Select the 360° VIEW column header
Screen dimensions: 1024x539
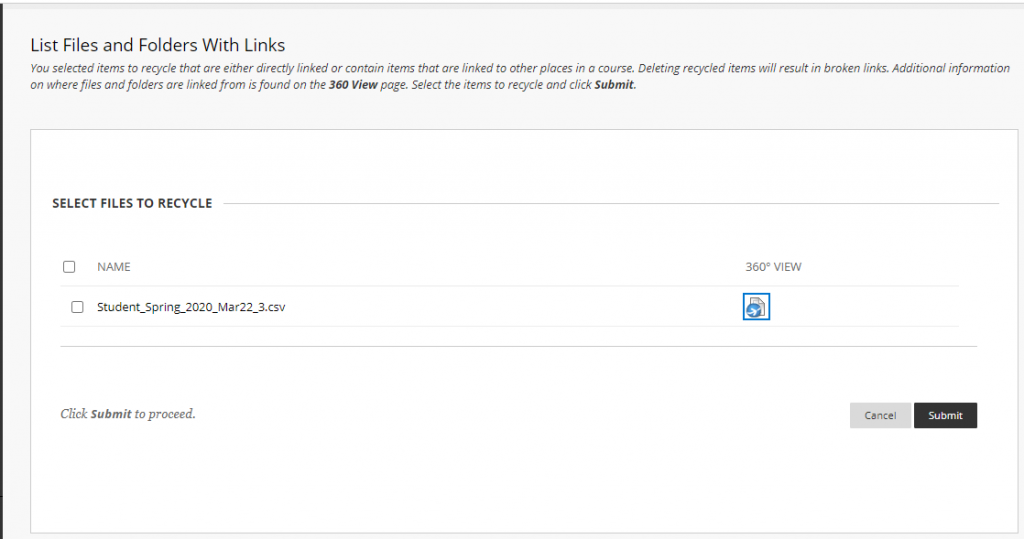tap(773, 267)
